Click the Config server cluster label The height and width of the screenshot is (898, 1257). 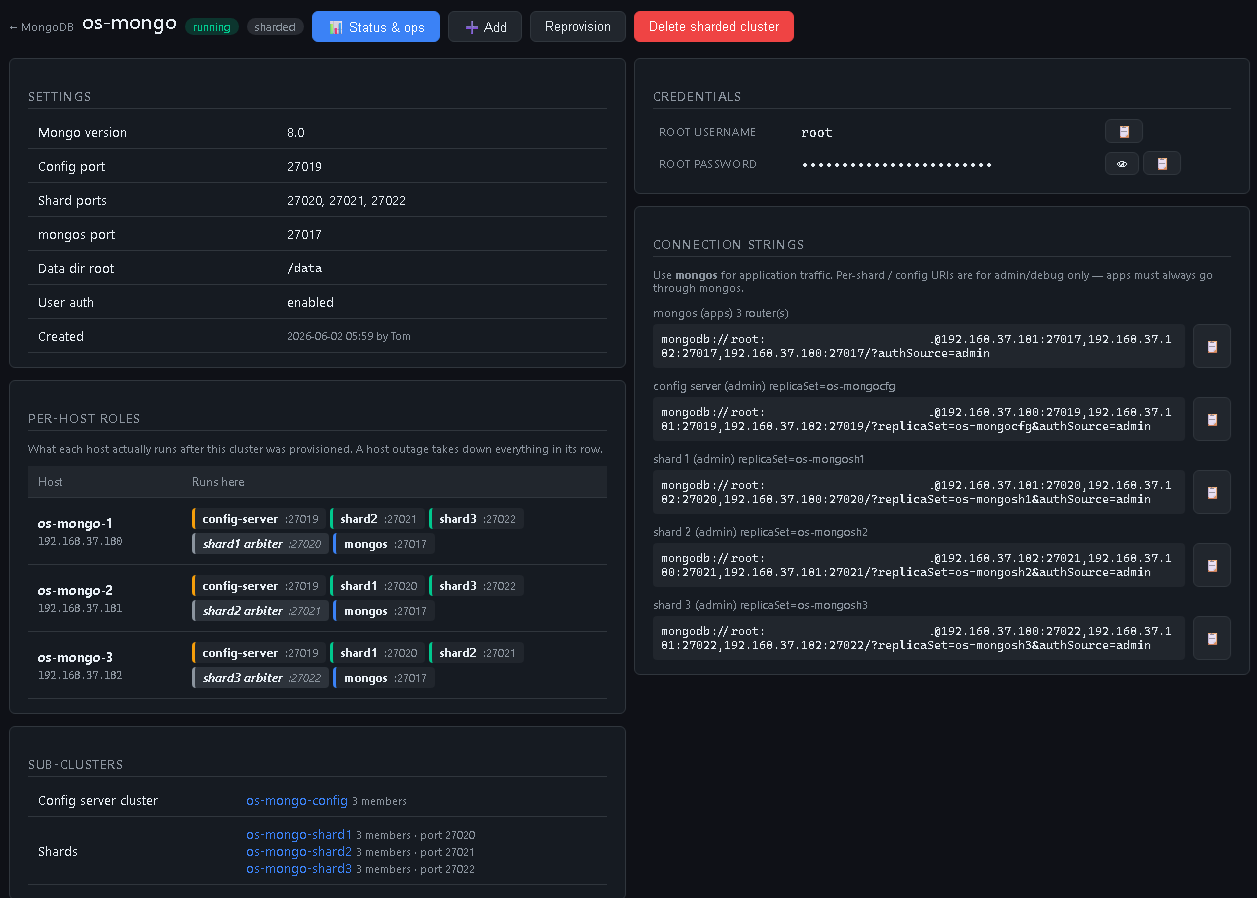point(98,801)
